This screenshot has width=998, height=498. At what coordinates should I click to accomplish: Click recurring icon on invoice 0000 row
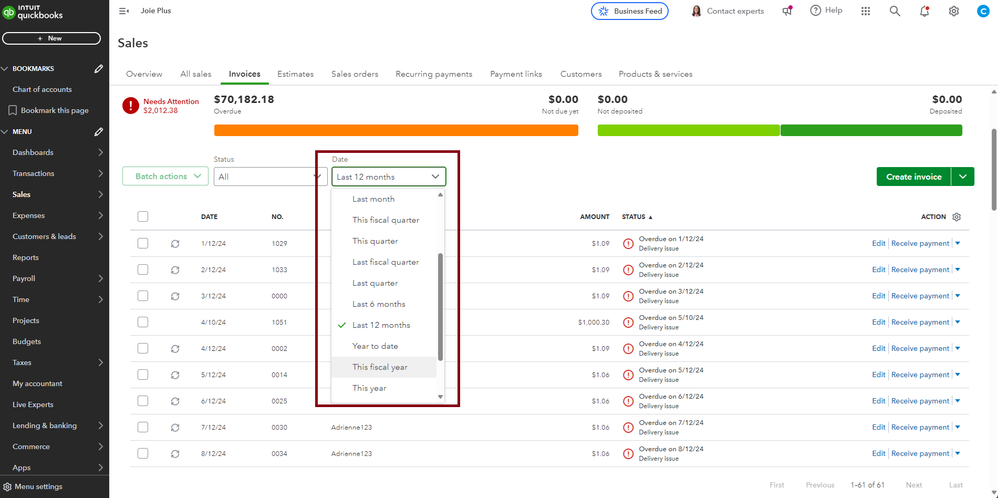pos(175,296)
